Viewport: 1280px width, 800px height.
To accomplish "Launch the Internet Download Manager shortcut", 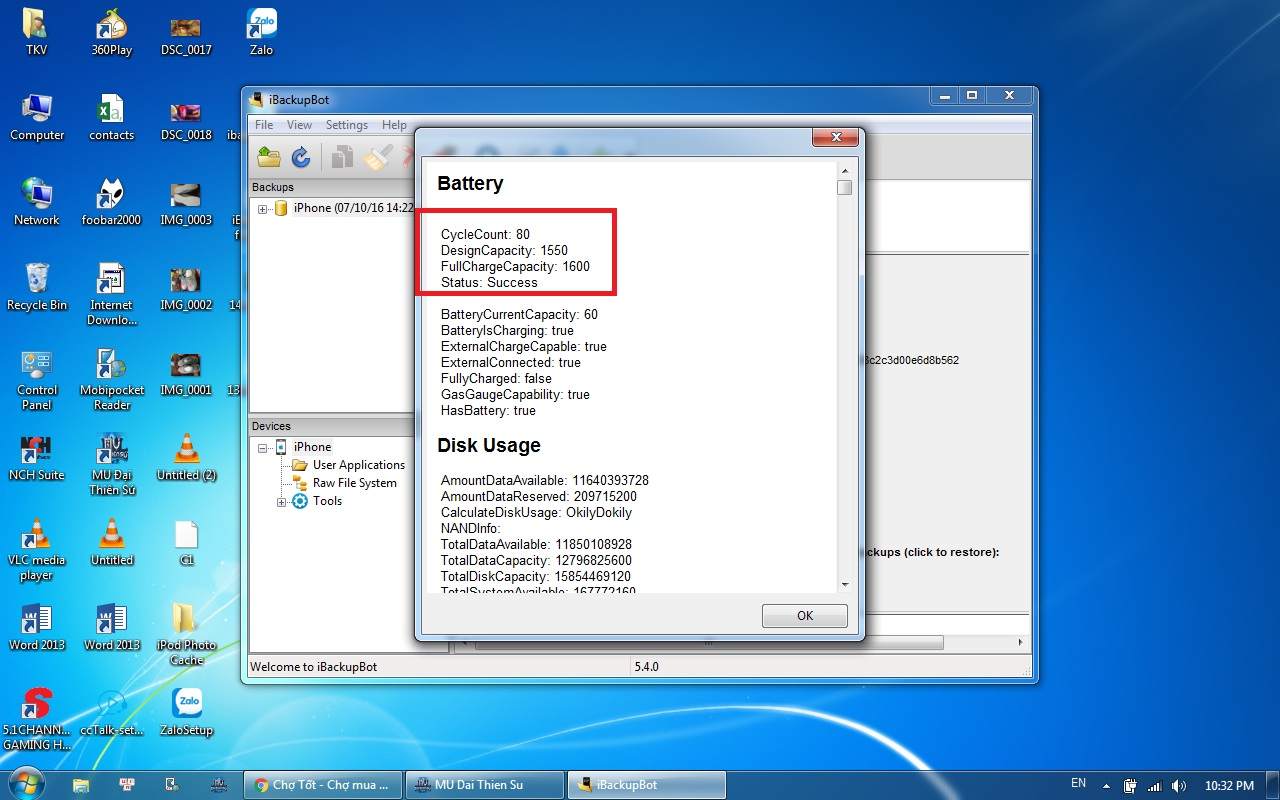I will point(111,295).
